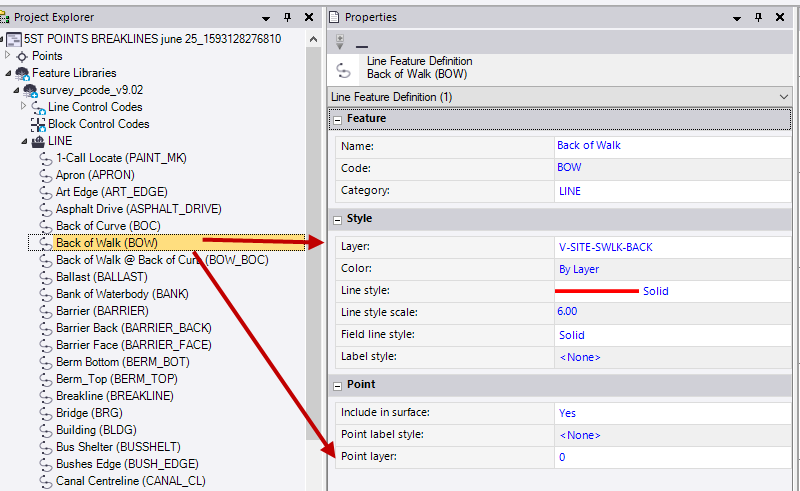Open the Properties panel options menu
This screenshot has height=491, width=800.
737,18
